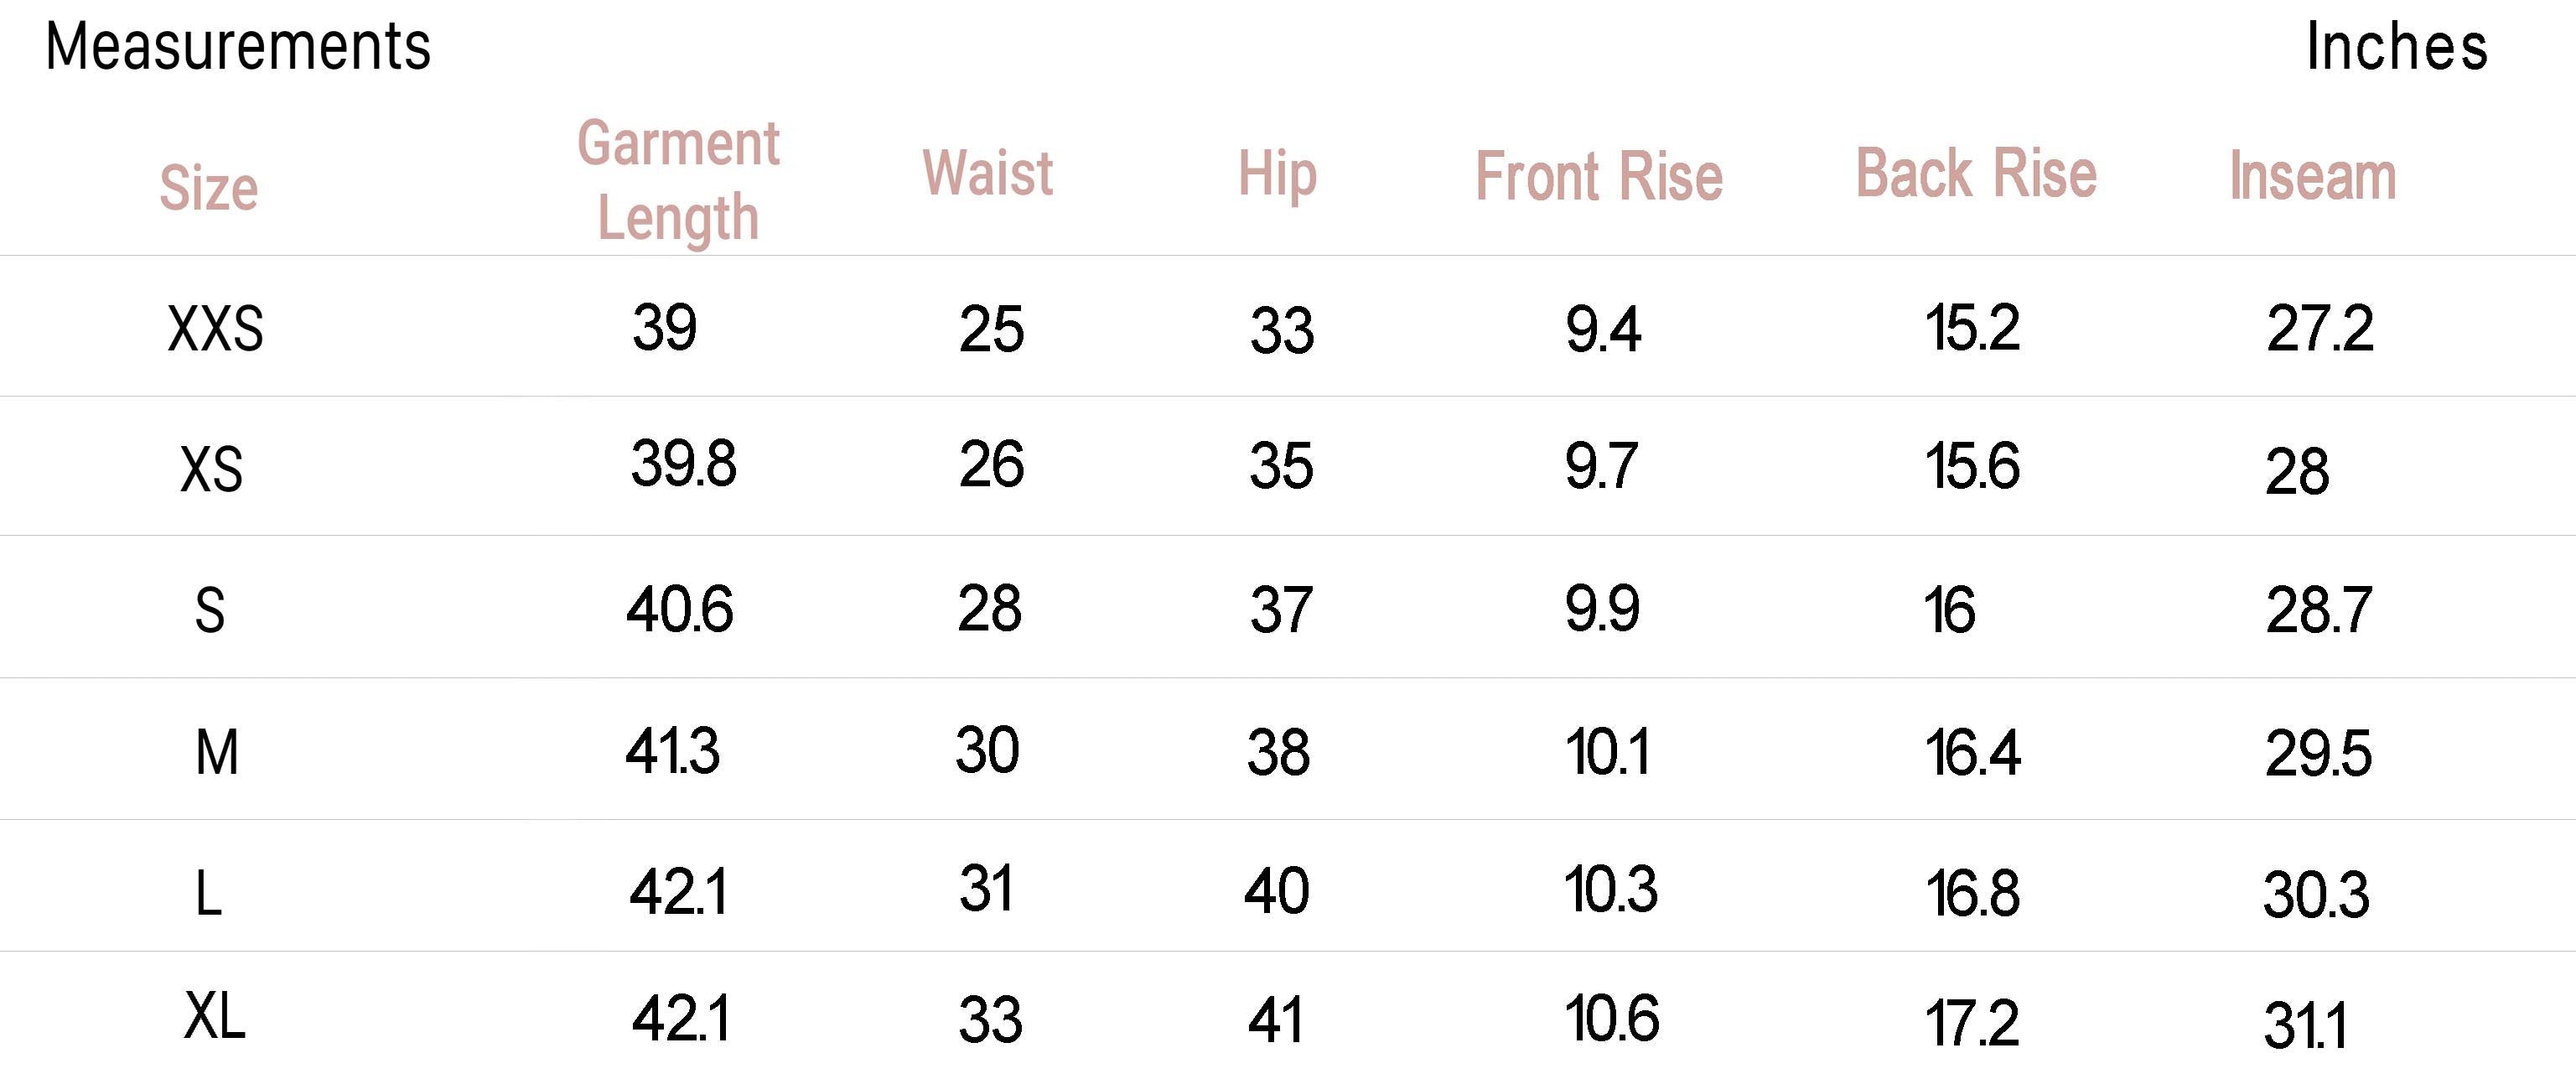Select the XL size row label
The image size is (2576, 1079).
[x=214, y=1017]
